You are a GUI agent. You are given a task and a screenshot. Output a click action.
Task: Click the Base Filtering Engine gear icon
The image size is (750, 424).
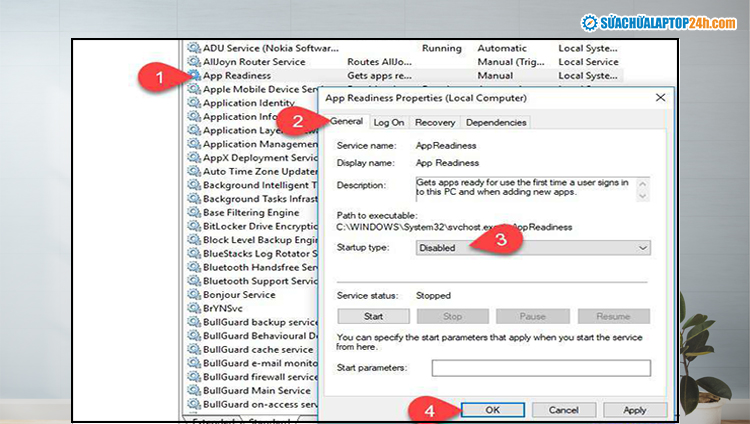tap(194, 213)
